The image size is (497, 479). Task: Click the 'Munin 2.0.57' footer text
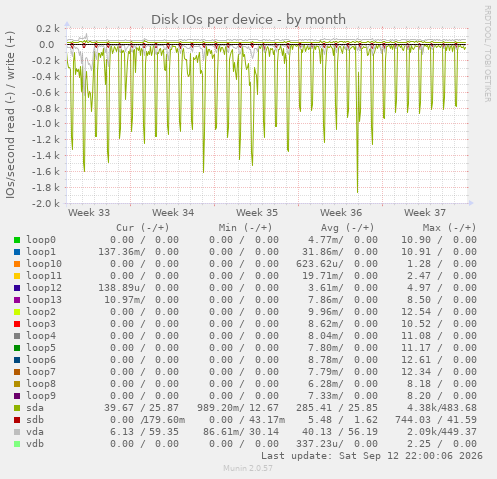[x=248, y=468]
